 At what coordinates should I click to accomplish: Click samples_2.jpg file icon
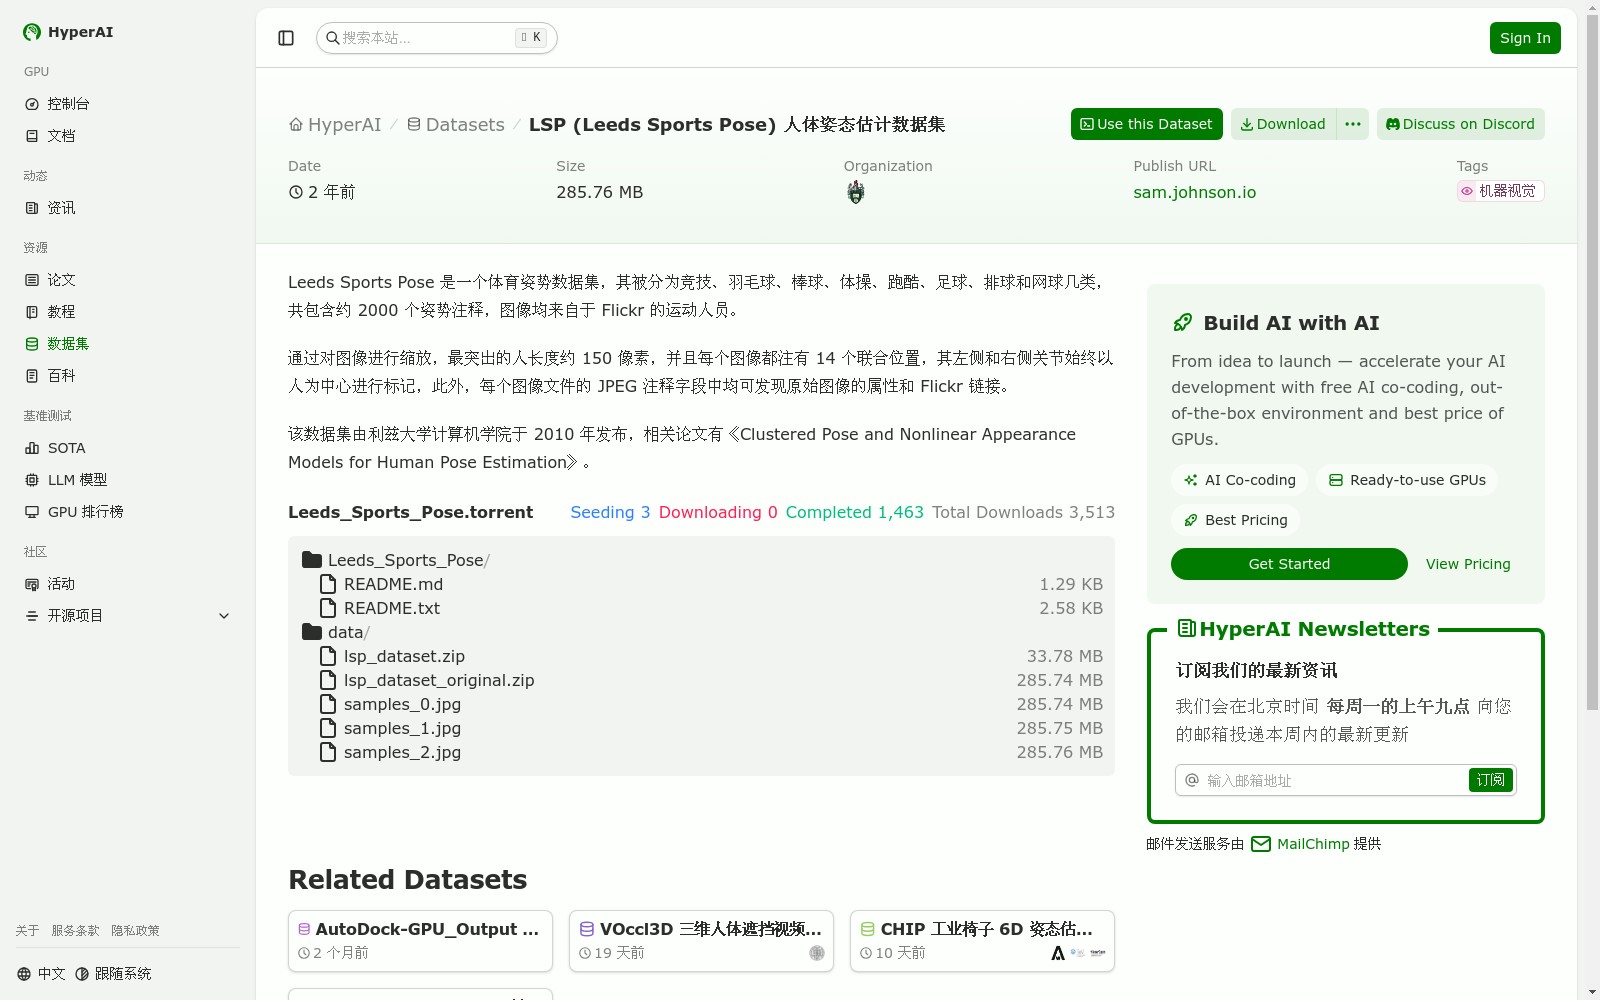(x=328, y=752)
